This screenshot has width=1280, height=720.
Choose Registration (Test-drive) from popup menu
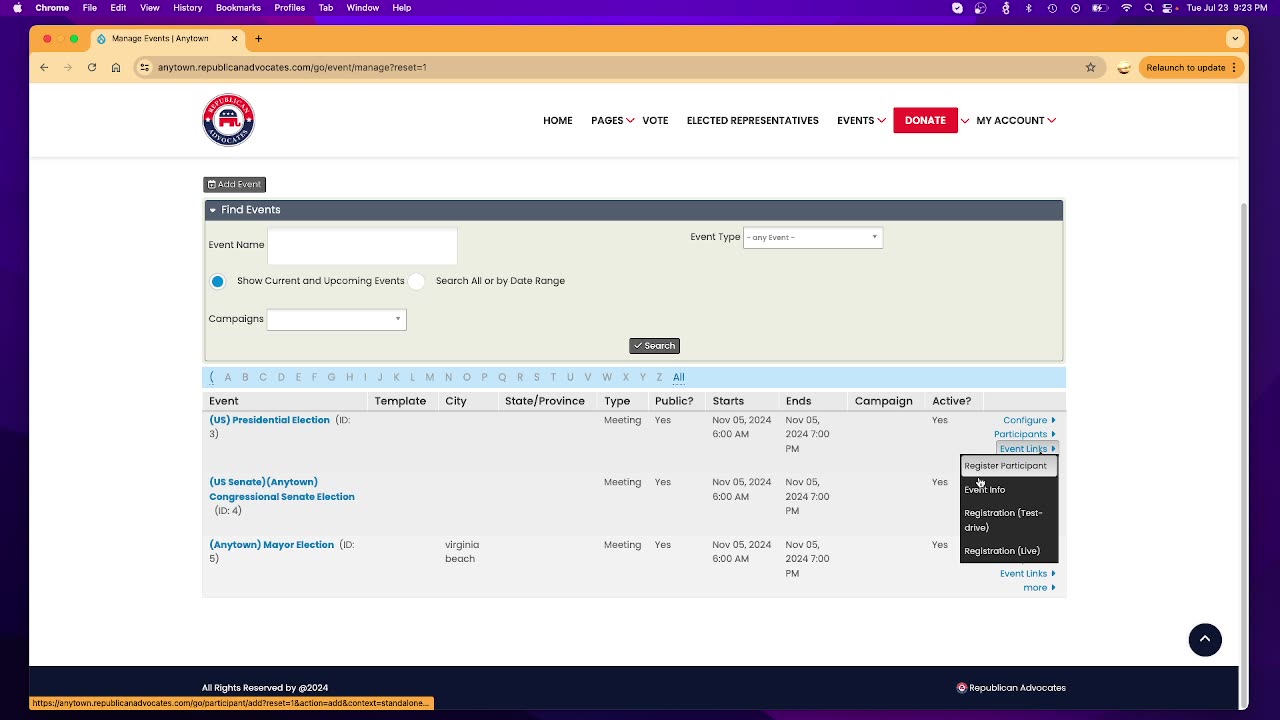pyautogui.click(x=1008, y=520)
